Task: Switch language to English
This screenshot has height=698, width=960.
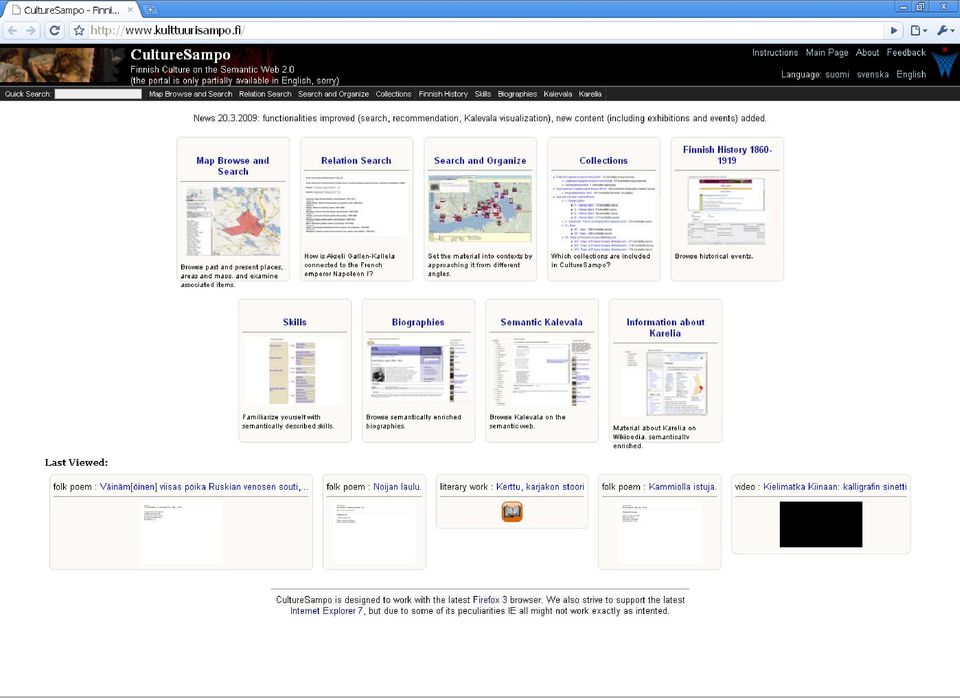Action: 911,75
